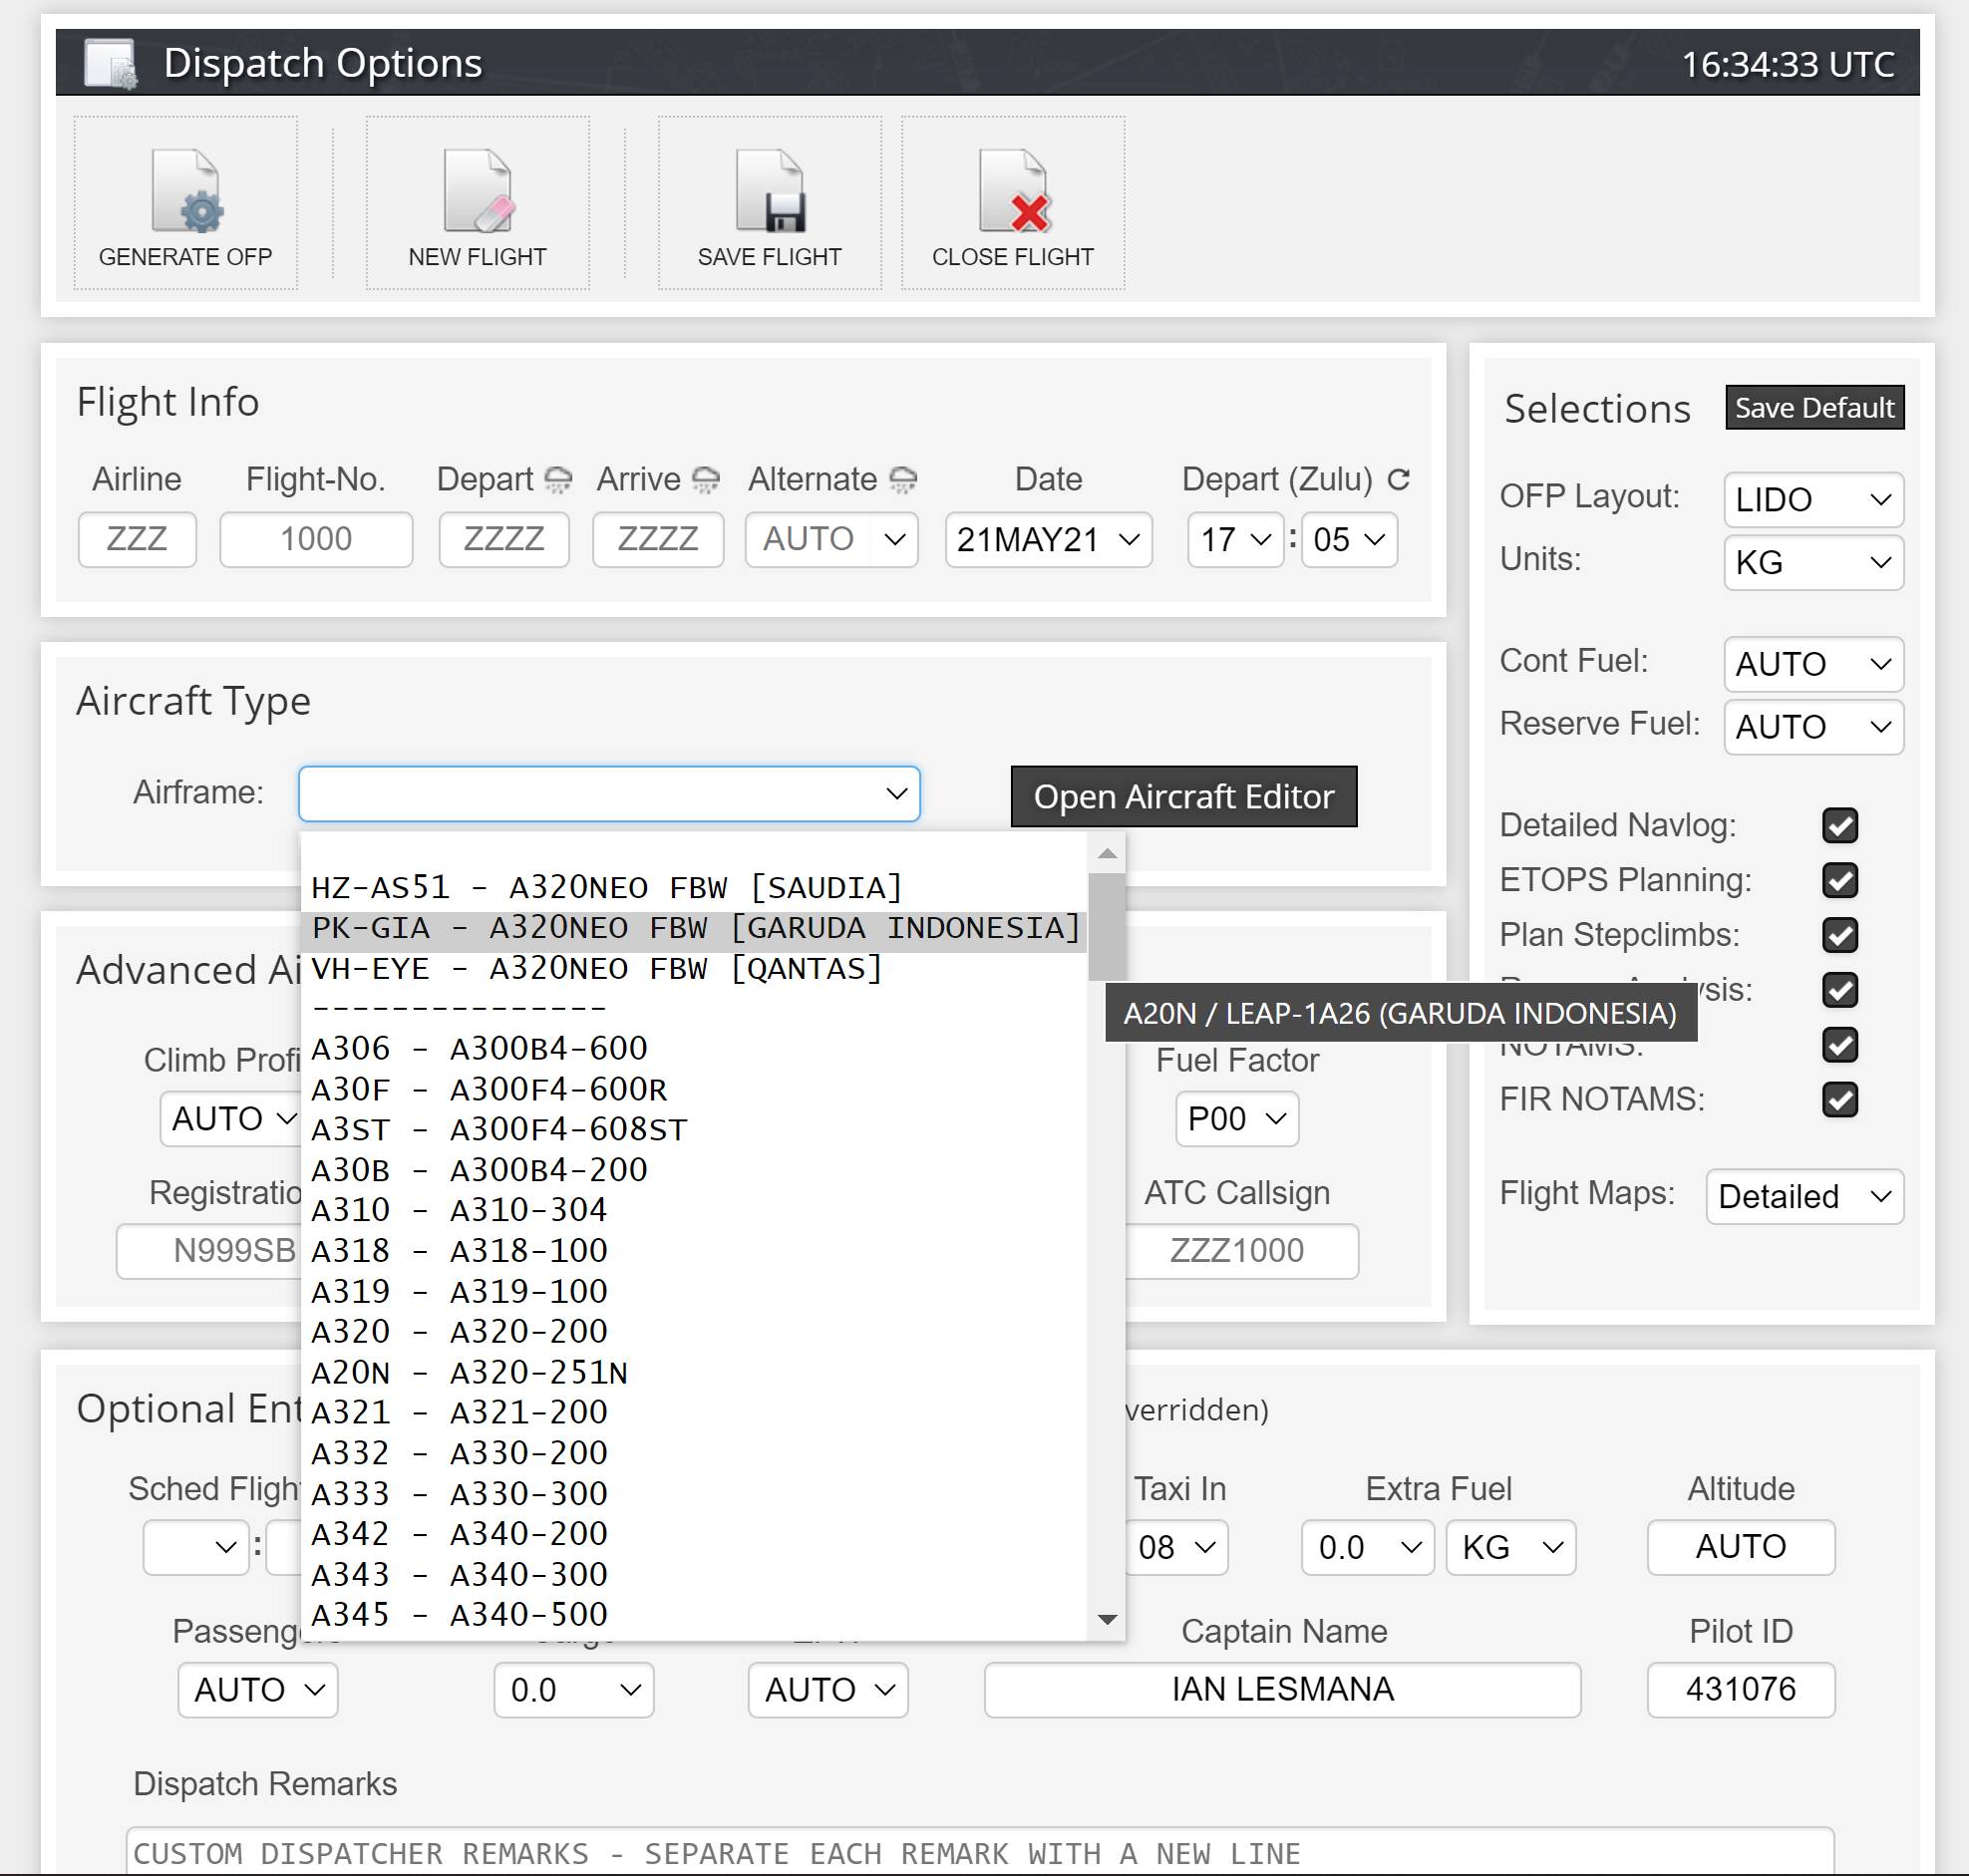Open the Date 21MAY21 dropdown
This screenshot has height=1876, width=1969.
1047,540
